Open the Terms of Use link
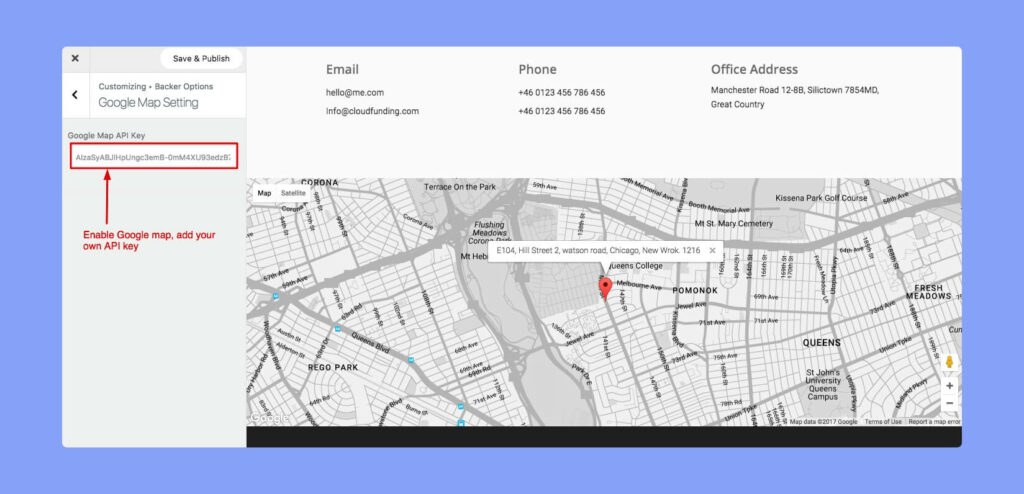The height and width of the screenshot is (494, 1024). pyautogui.click(x=883, y=421)
